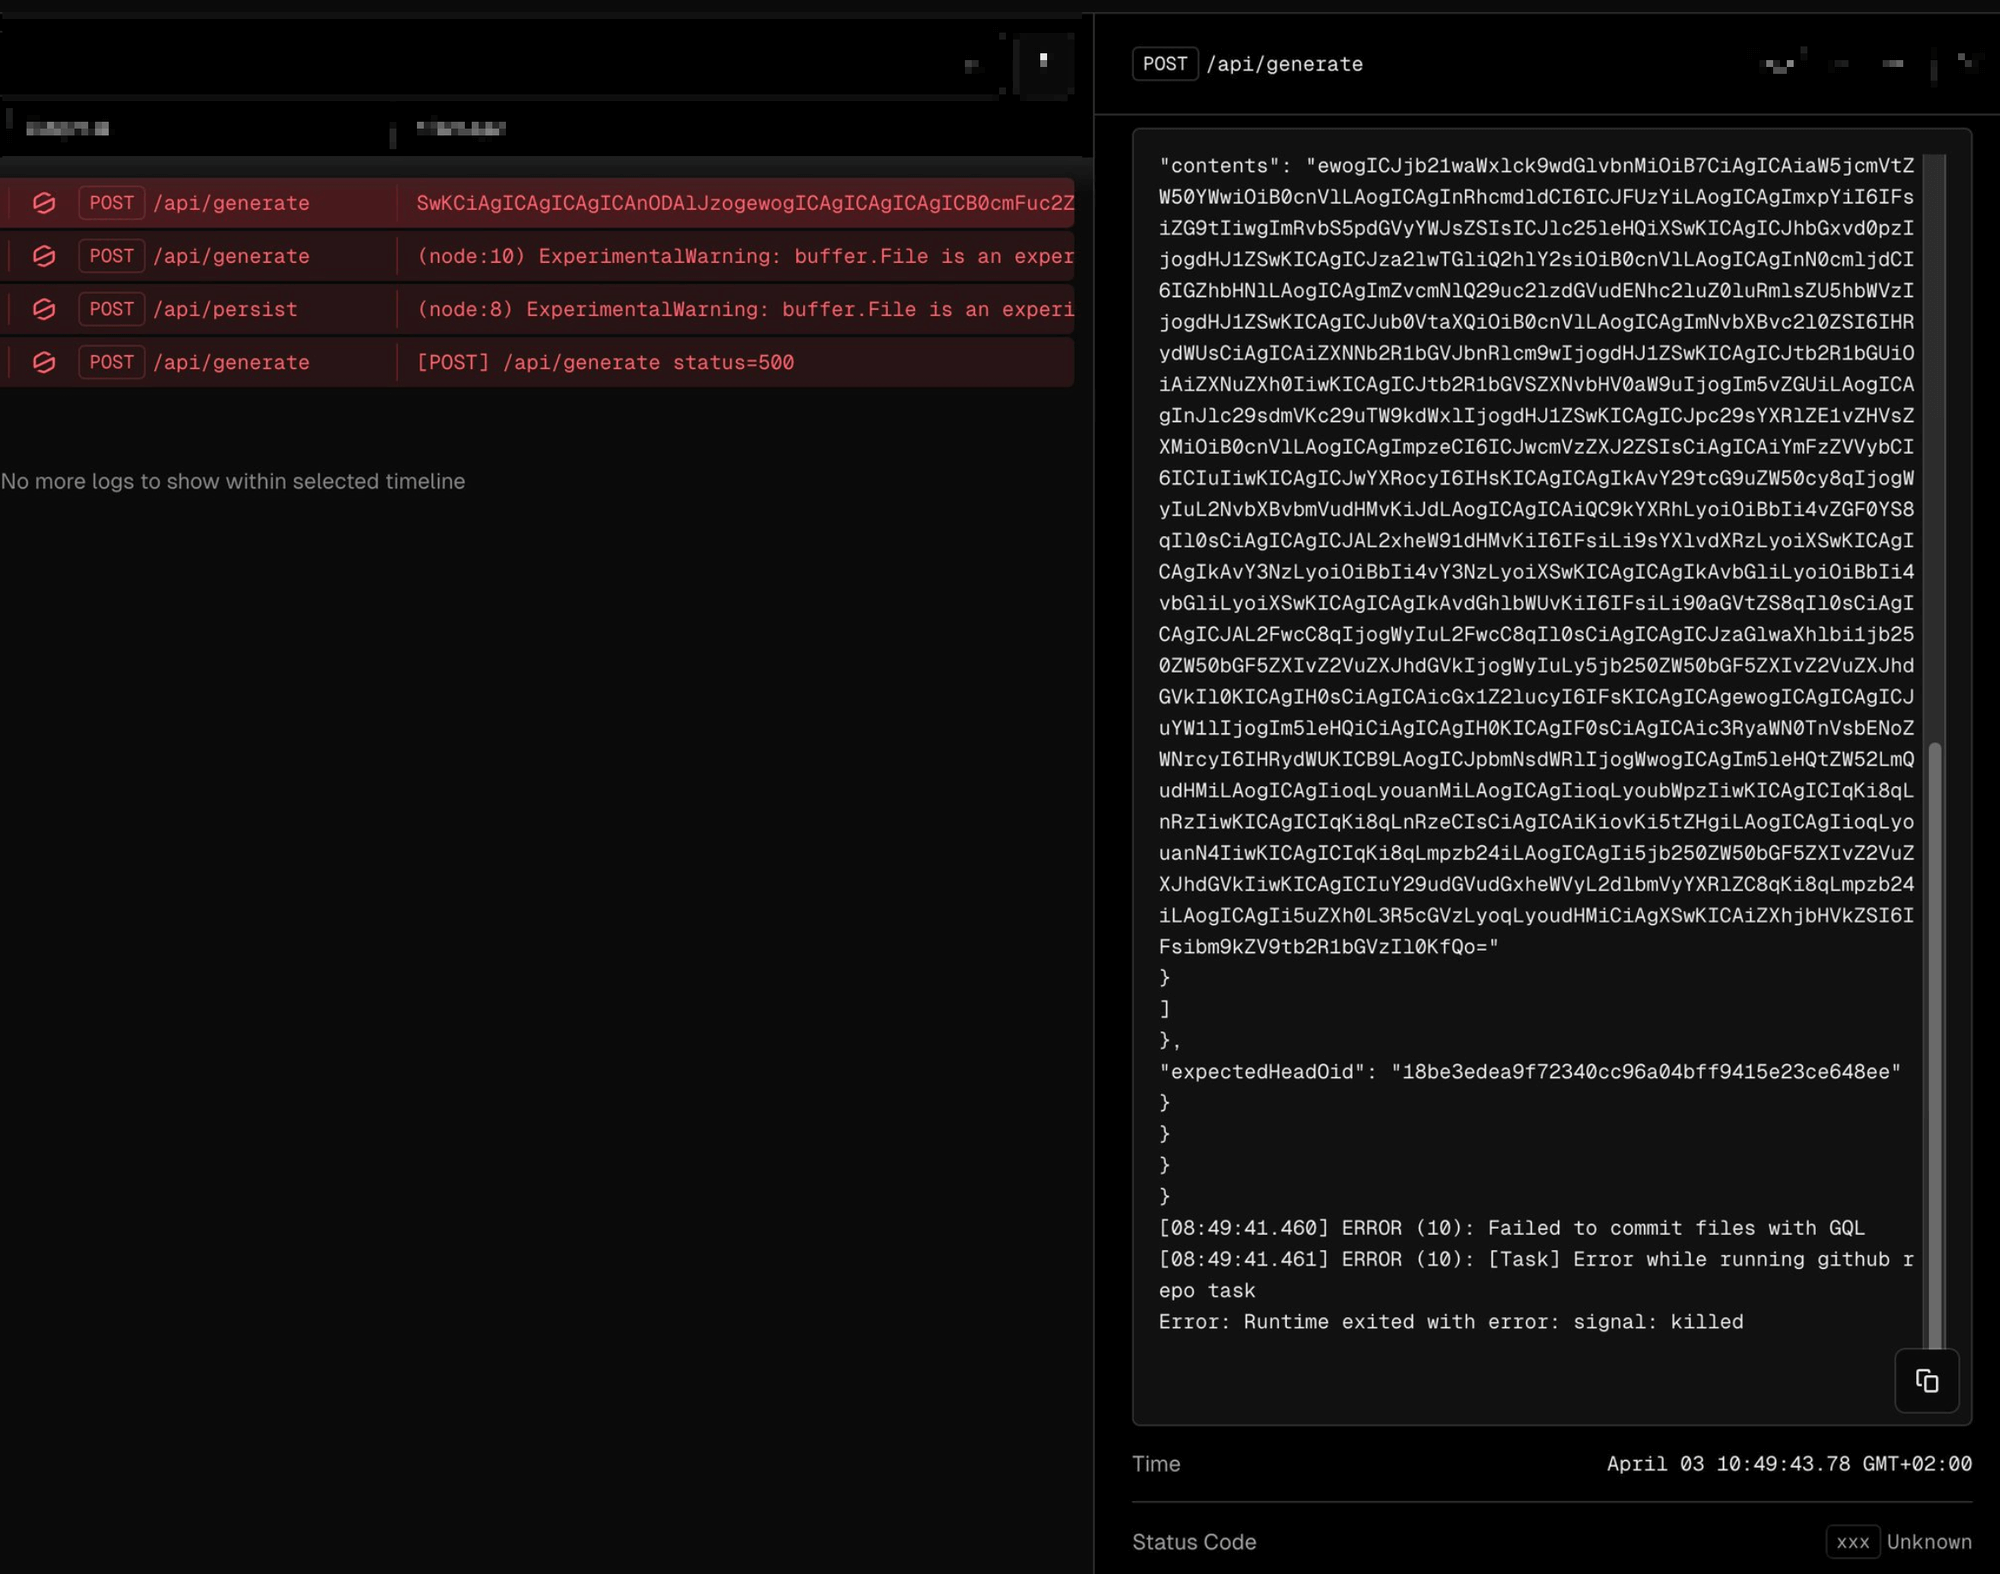Click the expectedHeadOid hash value
2000x1574 pixels.
1645,1072
